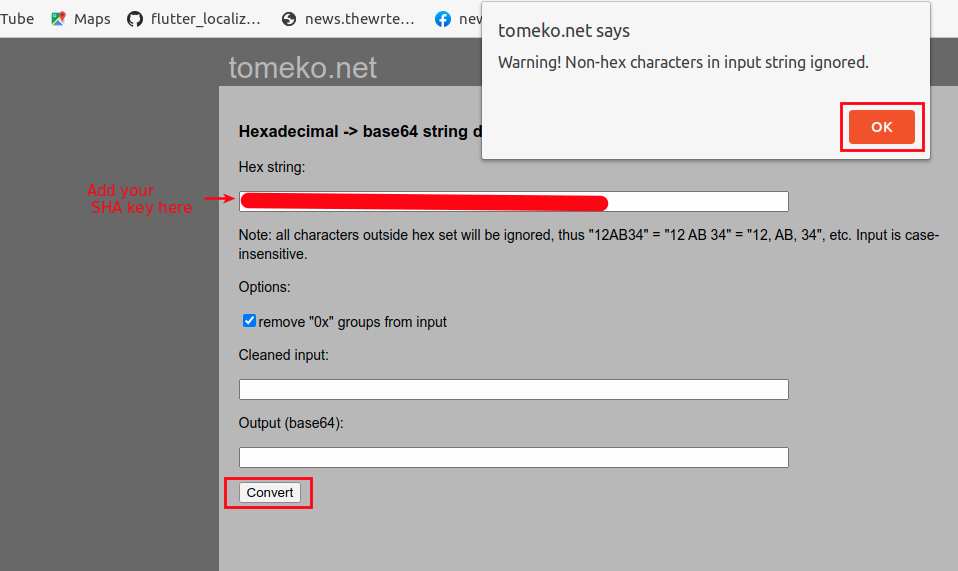Open the YouTube bookmark labeled "Tube"
The image size is (958, 571).
click(x=16, y=18)
